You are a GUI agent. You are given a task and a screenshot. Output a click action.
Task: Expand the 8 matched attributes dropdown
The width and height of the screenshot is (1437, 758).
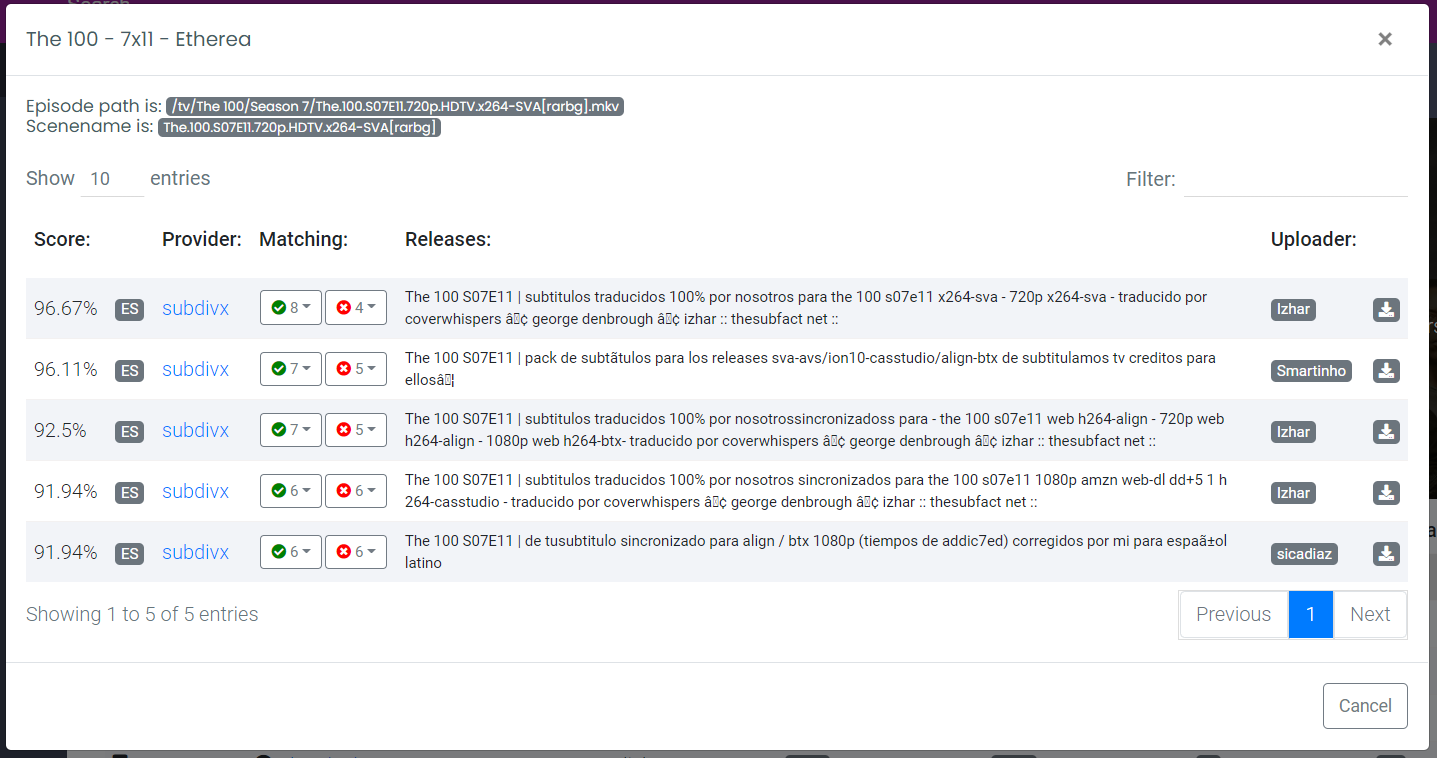pos(290,307)
